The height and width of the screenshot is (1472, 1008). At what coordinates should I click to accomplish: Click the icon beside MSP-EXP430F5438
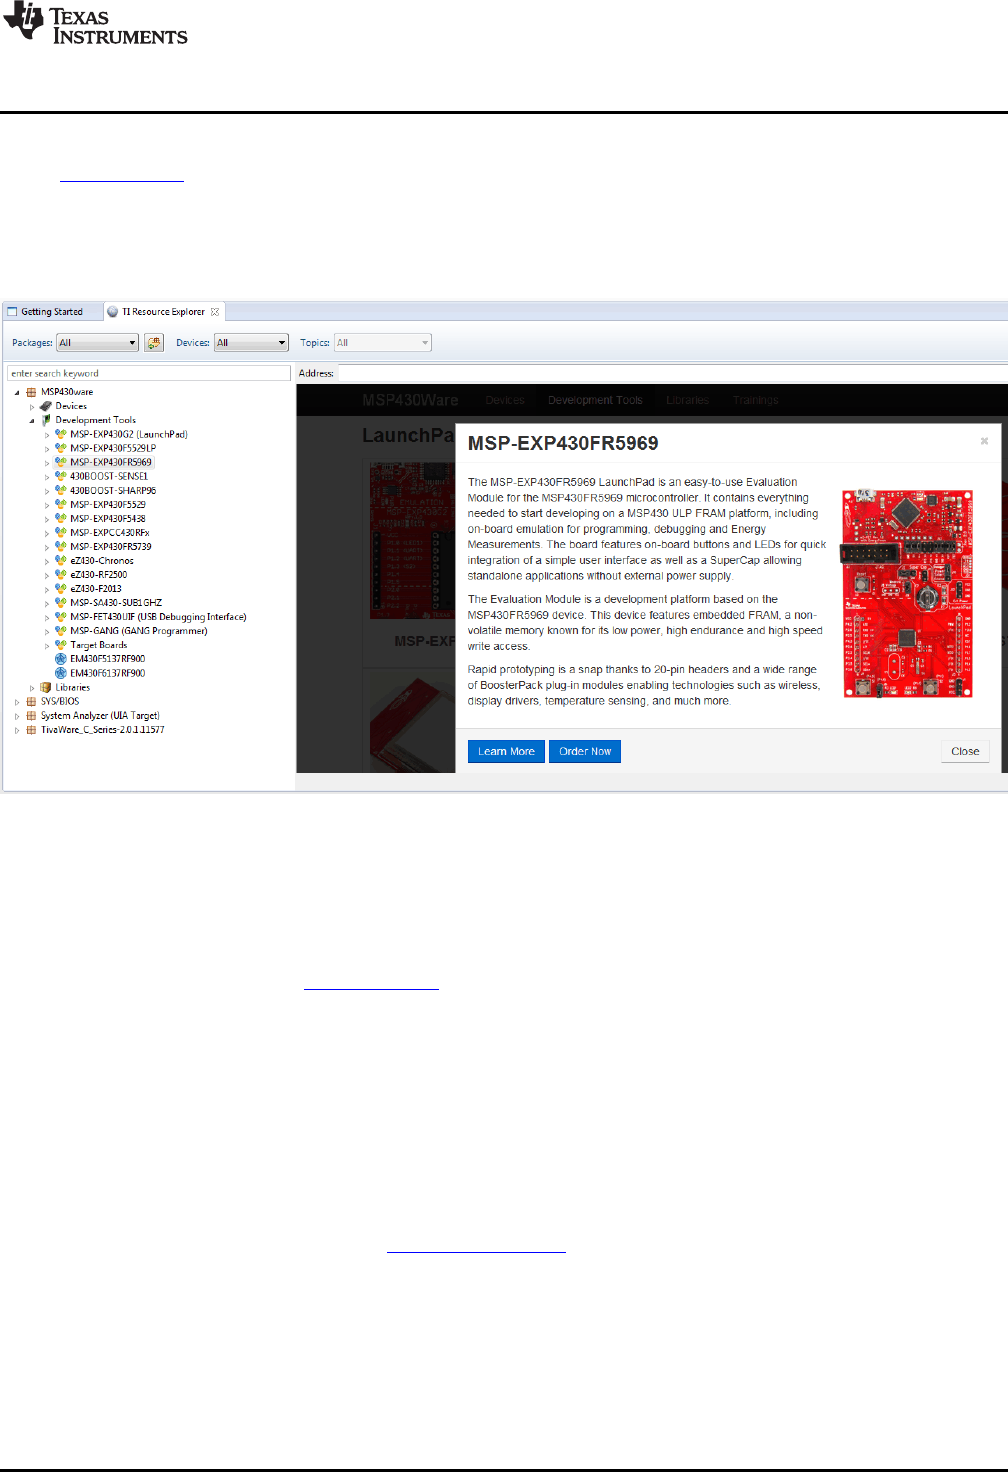click(x=61, y=518)
